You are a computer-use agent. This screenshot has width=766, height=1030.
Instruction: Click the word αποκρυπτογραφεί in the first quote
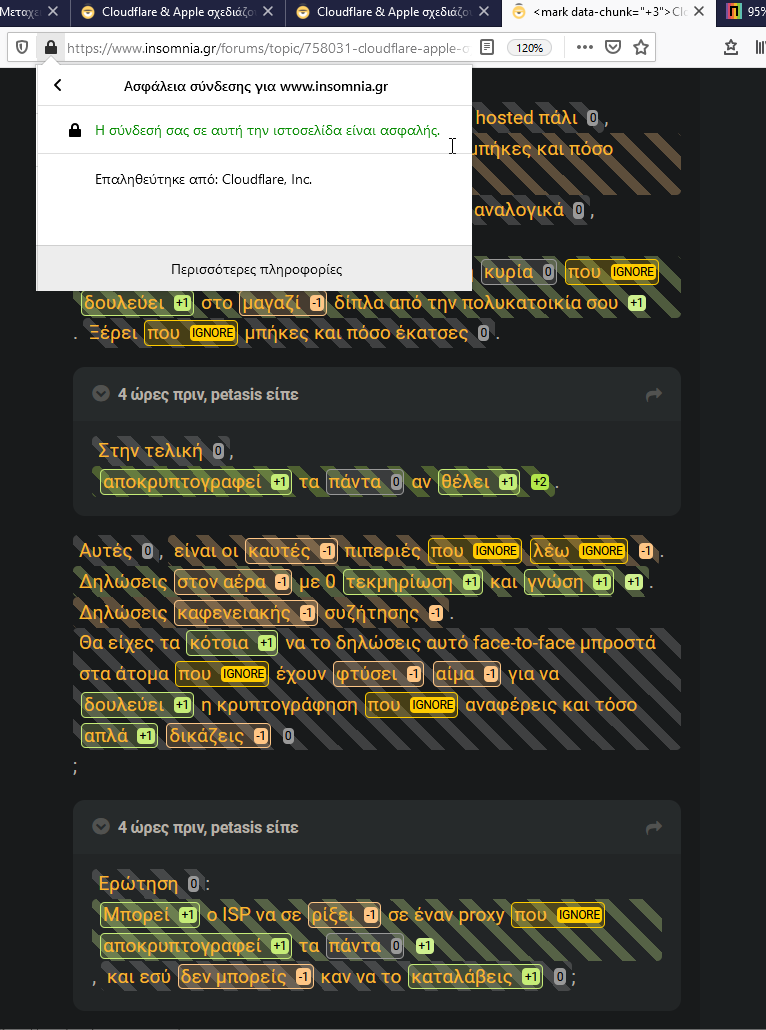point(182,482)
